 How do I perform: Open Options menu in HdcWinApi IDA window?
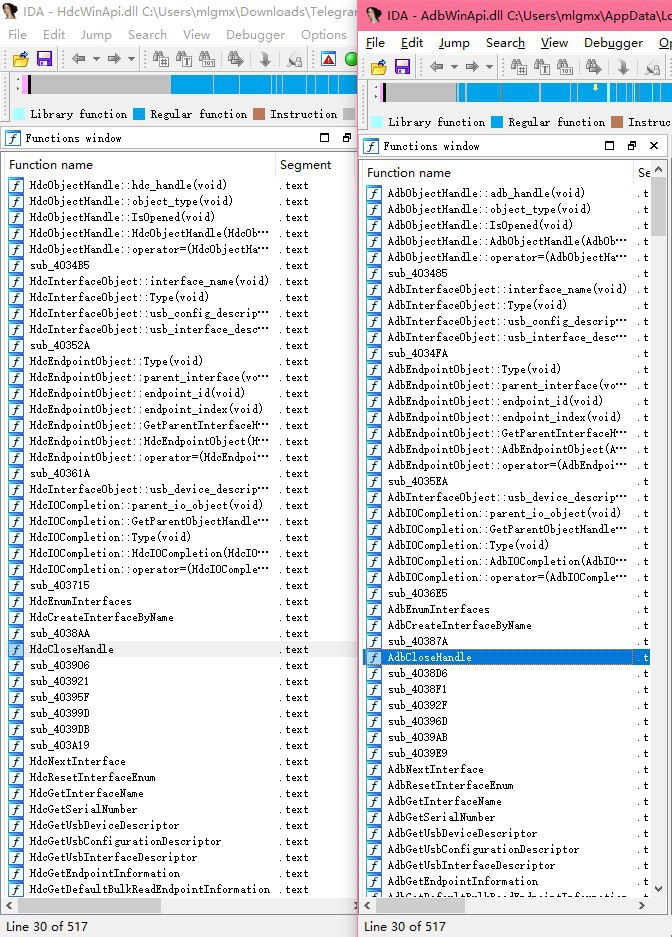coord(324,35)
